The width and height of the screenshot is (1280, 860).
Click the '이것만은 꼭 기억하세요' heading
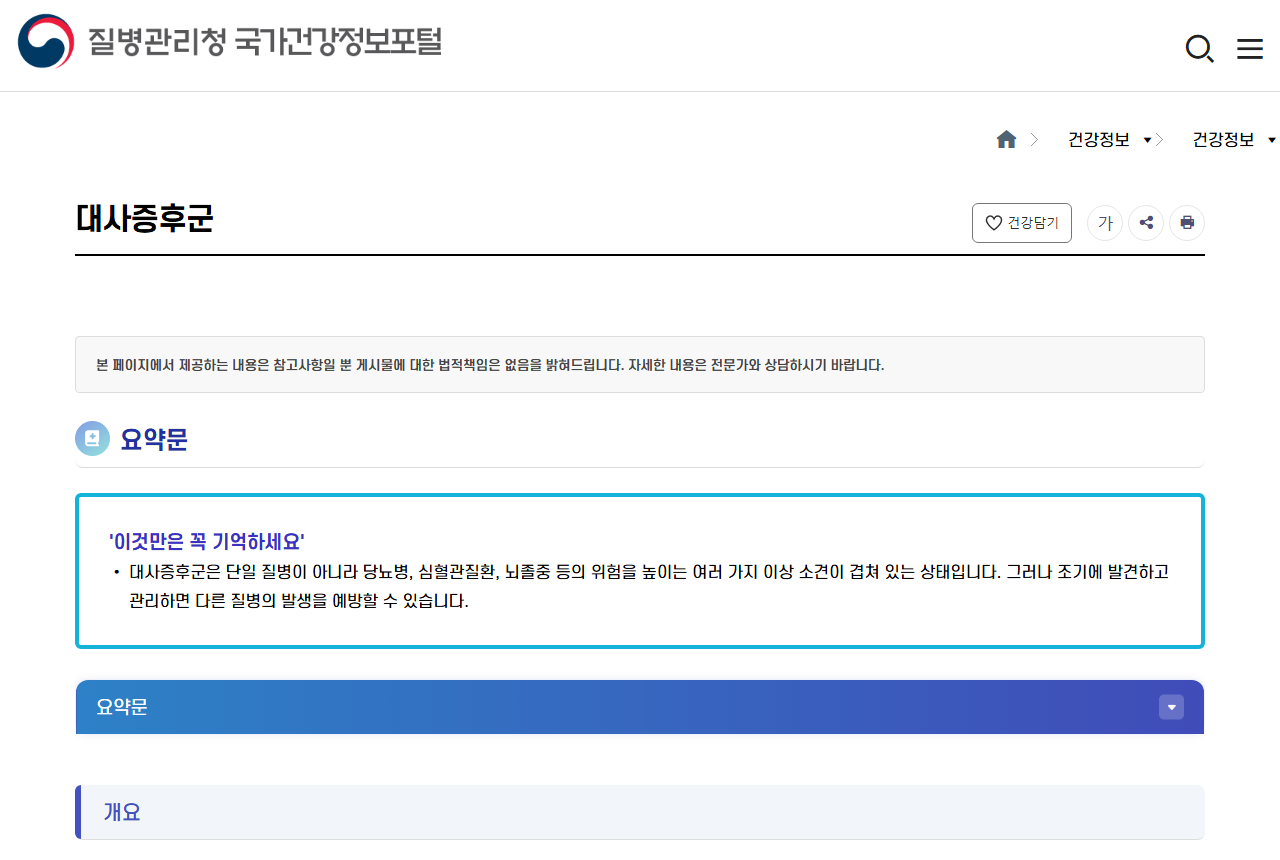pos(207,542)
